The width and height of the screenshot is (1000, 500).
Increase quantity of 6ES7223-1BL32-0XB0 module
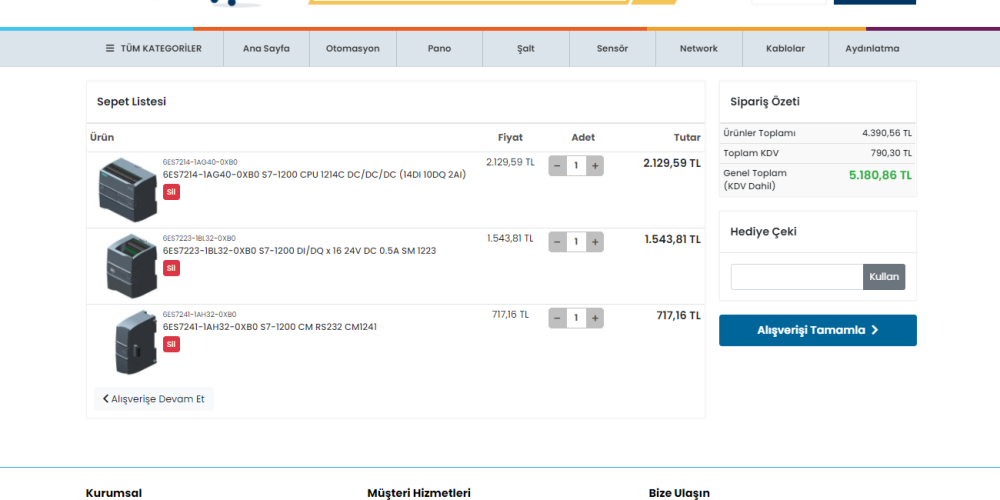pyautogui.click(x=595, y=242)
